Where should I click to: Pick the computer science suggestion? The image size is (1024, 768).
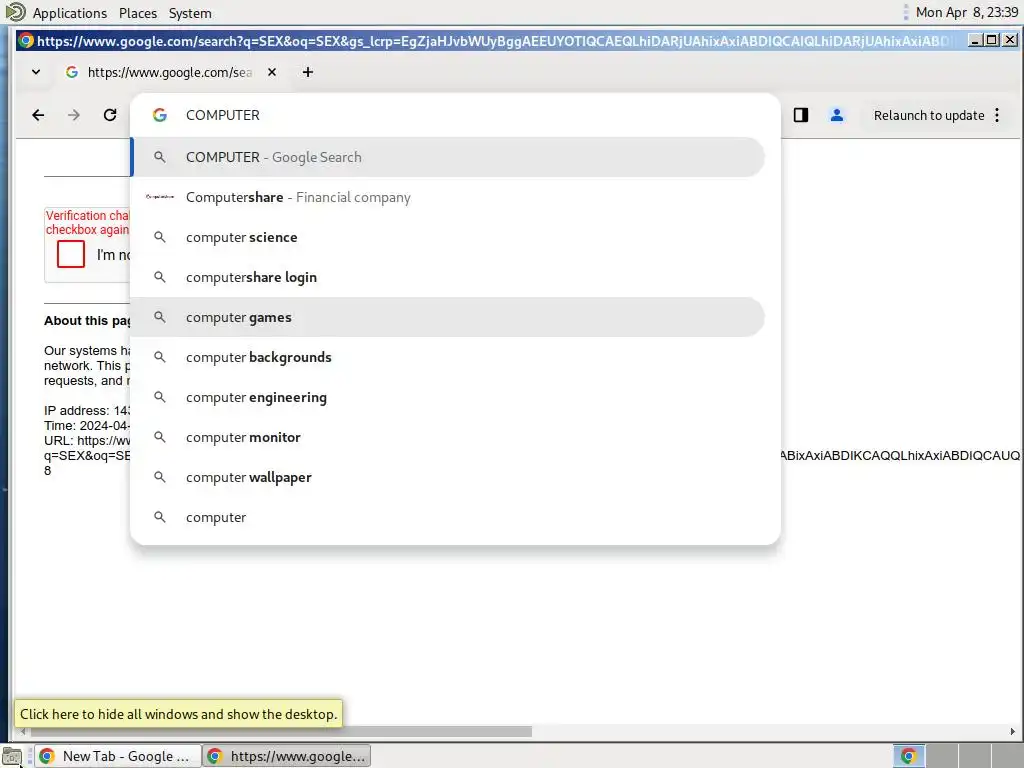click(x=448, y=237)
